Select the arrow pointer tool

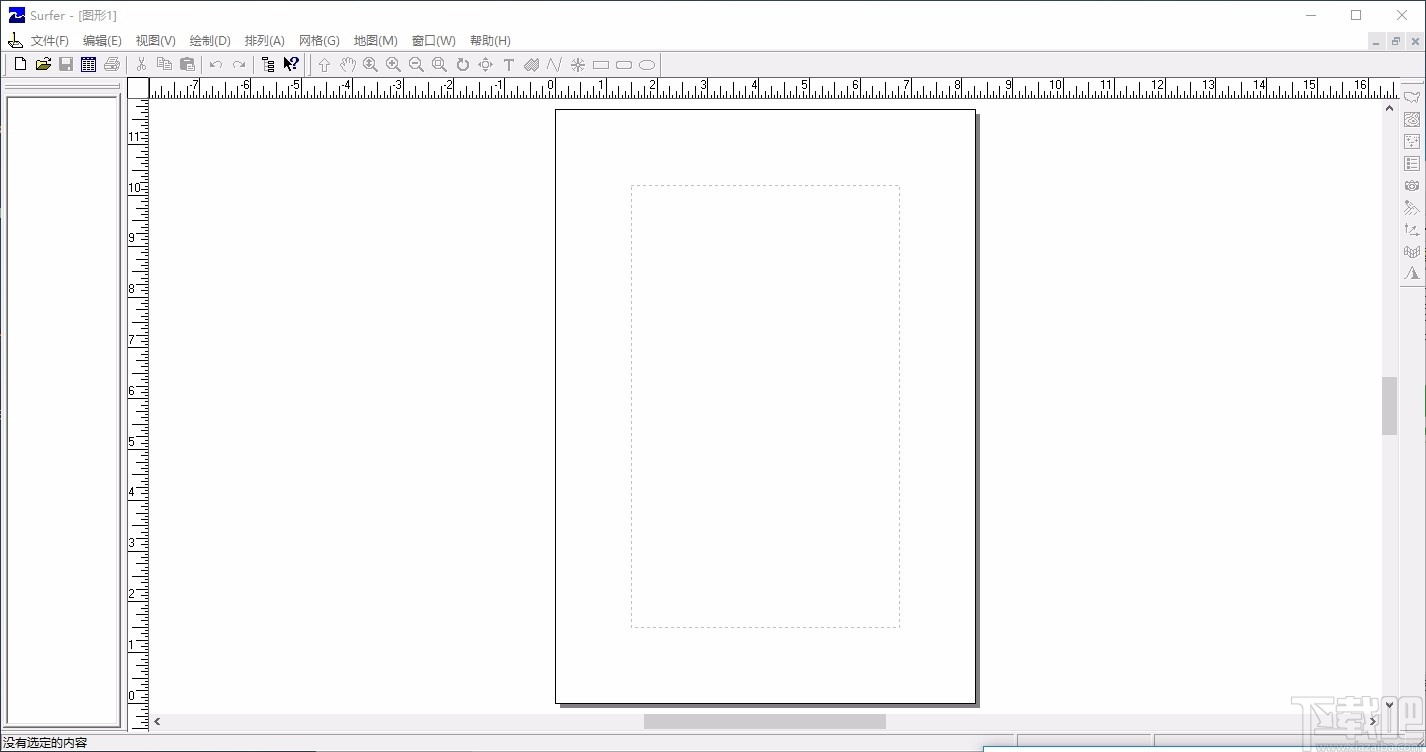324,65
